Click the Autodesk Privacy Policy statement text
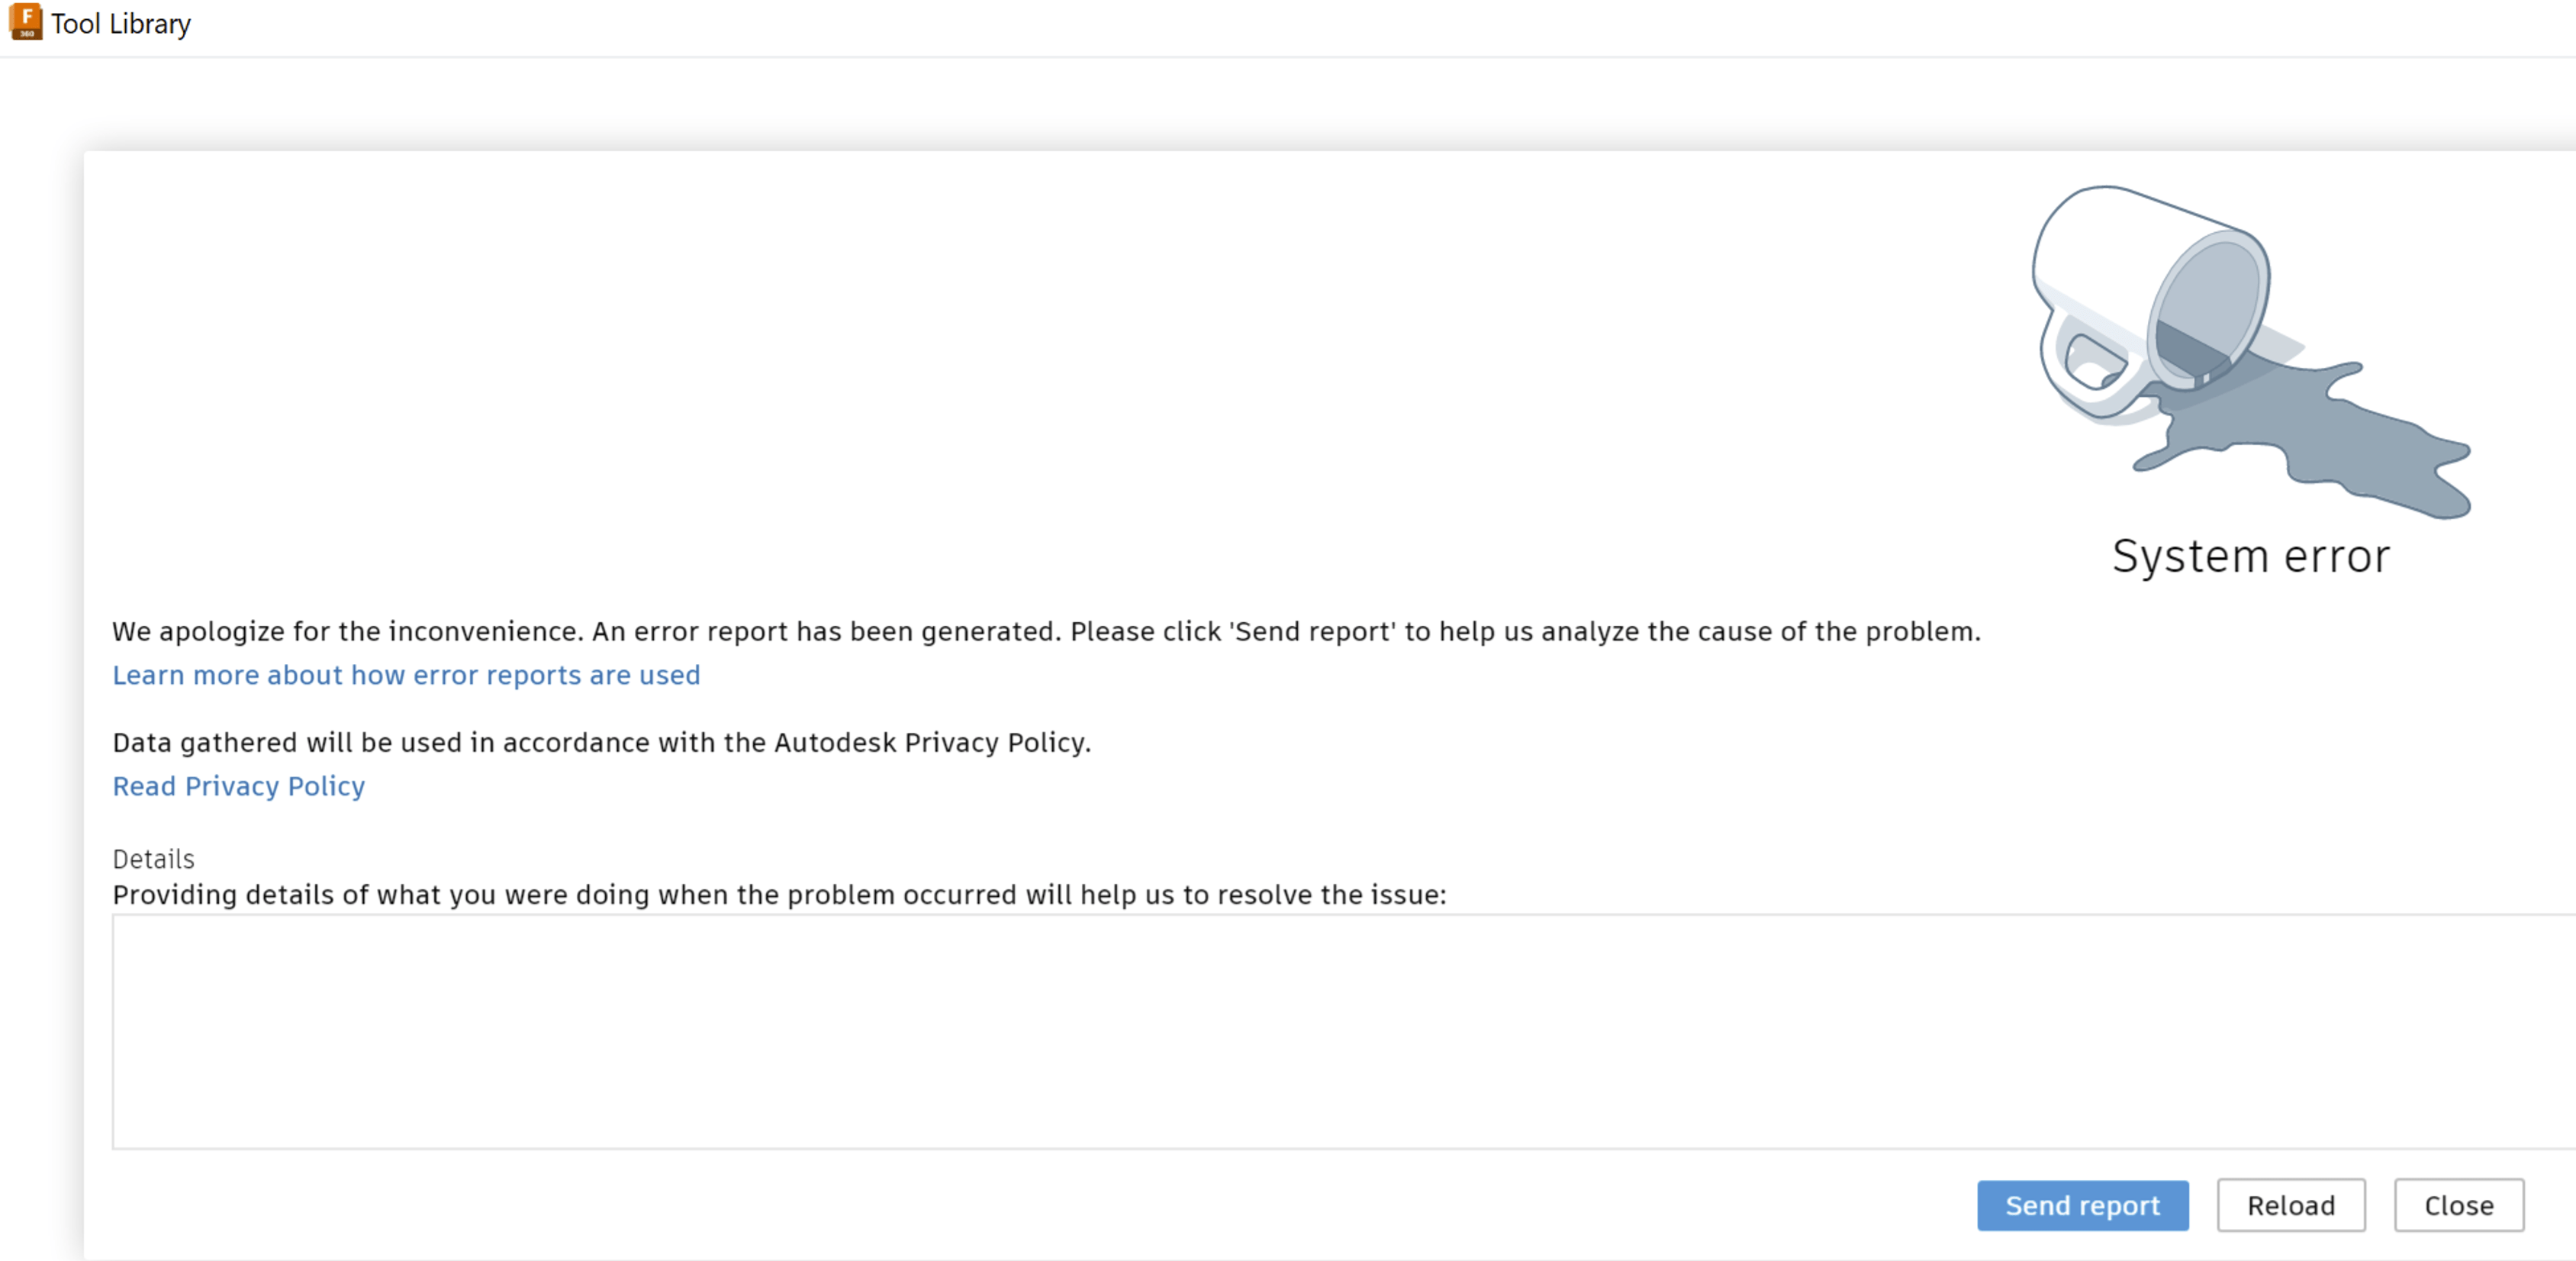The height and width of the screenshot is (1261, 2576). tap(601, 743)
